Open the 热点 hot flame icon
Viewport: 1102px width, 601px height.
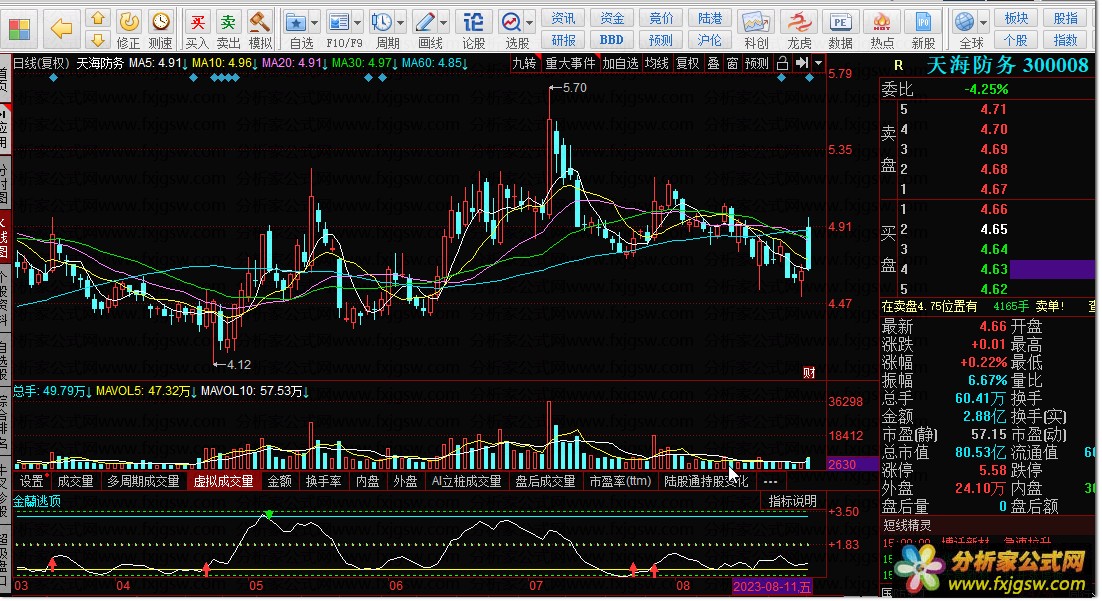(882, 22)
